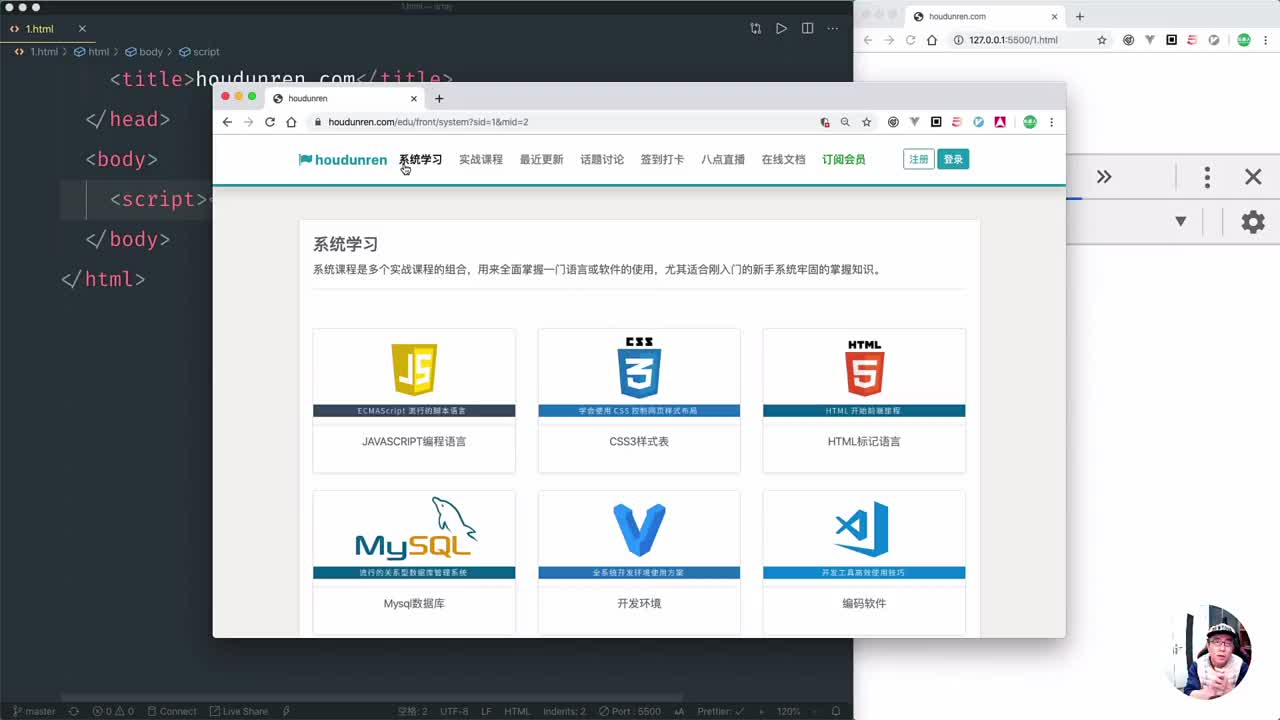The image size is (1280, 720).
Task: Close the houdunren tab in front window
Action: pos(414,98)
